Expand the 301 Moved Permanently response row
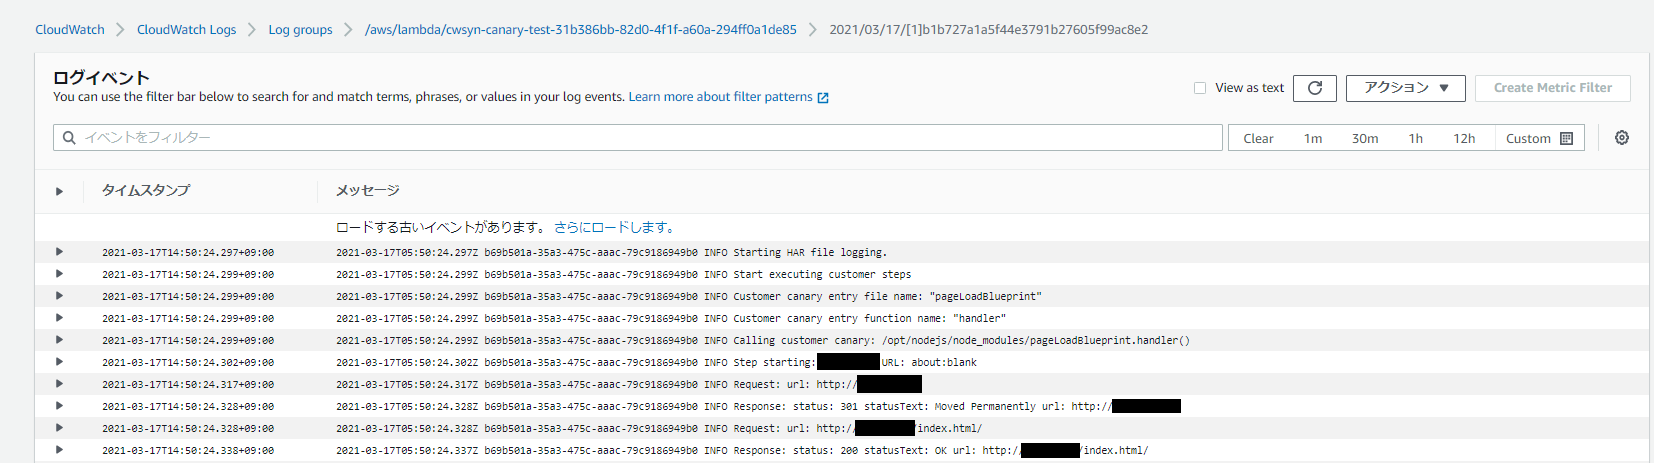The height and width of the screenshot is (463, 1654). pyautogui.click(x=59, y=406)
